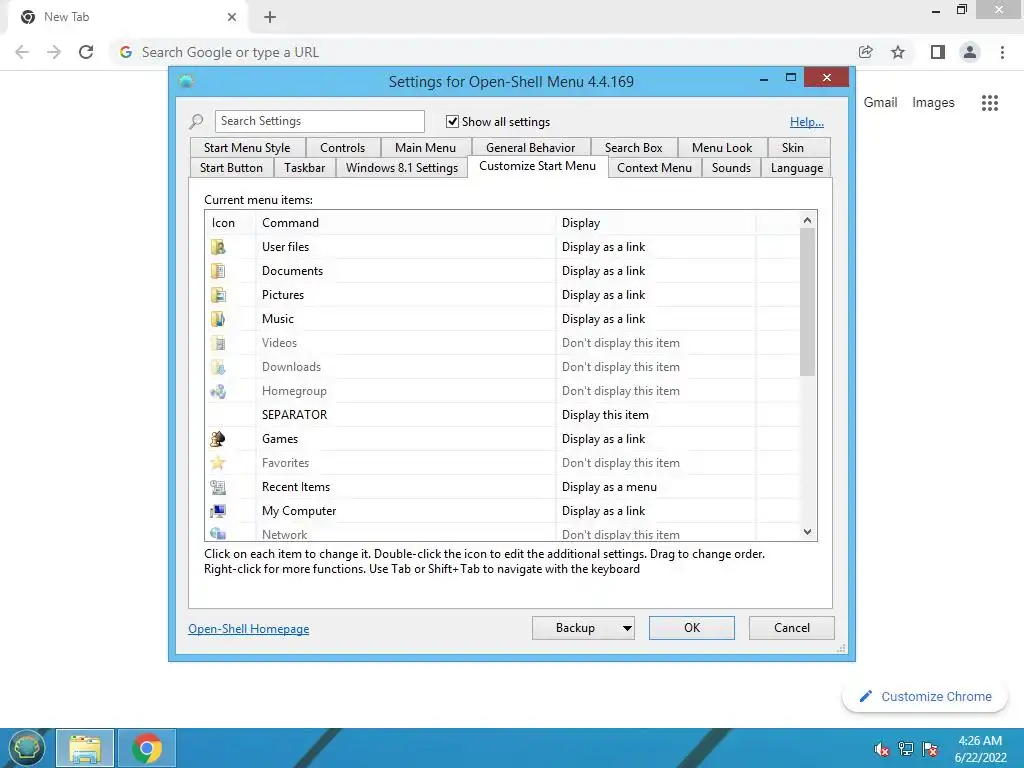Screen dimensions: 1024x768
Task: Open the Language tab
Action: click(796, 168)
